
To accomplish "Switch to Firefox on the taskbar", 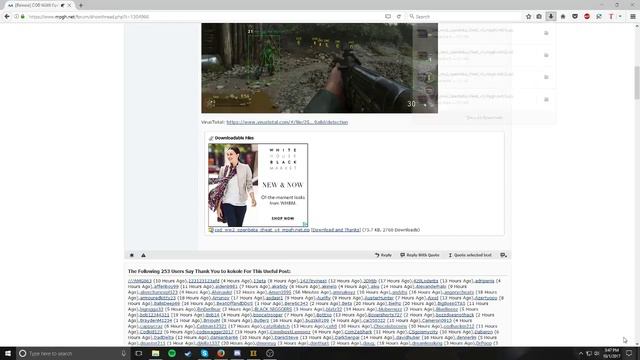I will pos(221,353).
